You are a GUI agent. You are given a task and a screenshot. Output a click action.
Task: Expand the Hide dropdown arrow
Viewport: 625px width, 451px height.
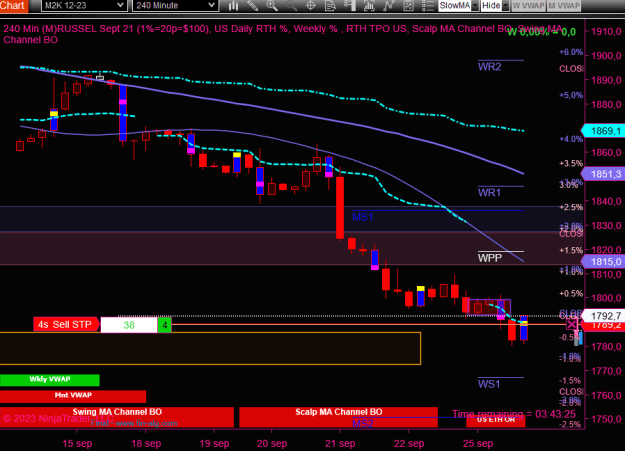(505, 6)
